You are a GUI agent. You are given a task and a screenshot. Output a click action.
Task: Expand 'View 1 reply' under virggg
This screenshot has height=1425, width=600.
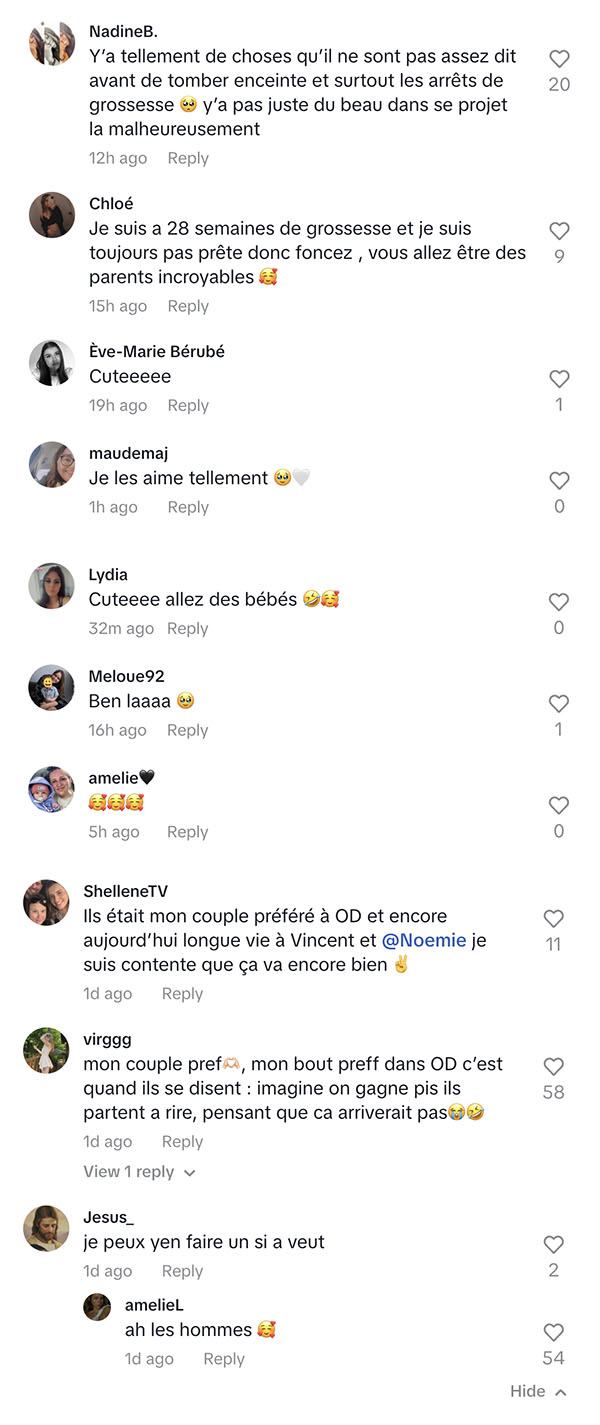click(x=139, y=1172)
